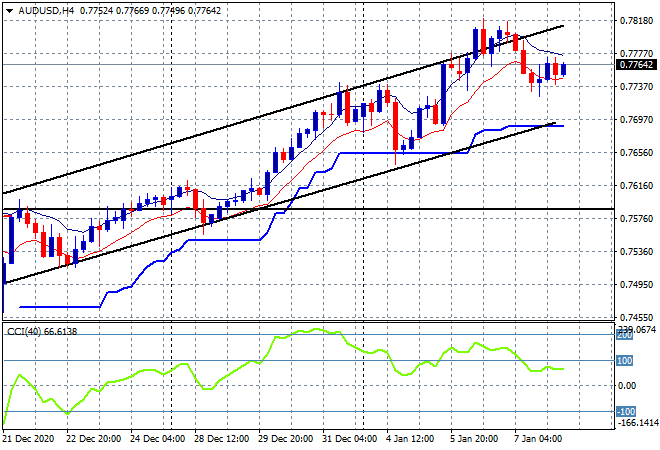660x450 pixels.
Task: Click the CCI -100 level label
Action: tap(626, 411)
